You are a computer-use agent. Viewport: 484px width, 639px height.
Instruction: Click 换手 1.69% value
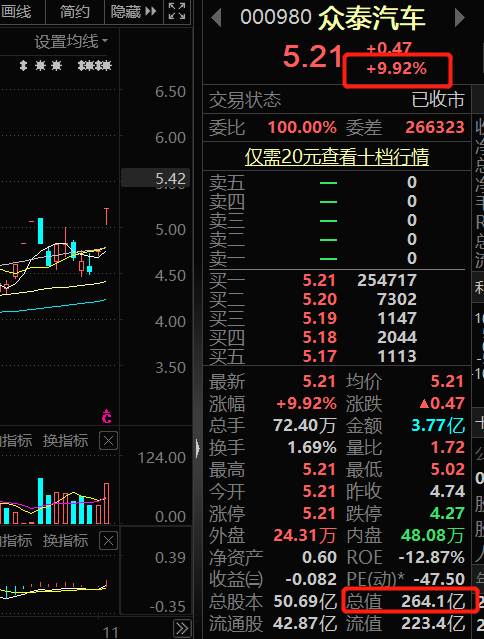(312, 448)
